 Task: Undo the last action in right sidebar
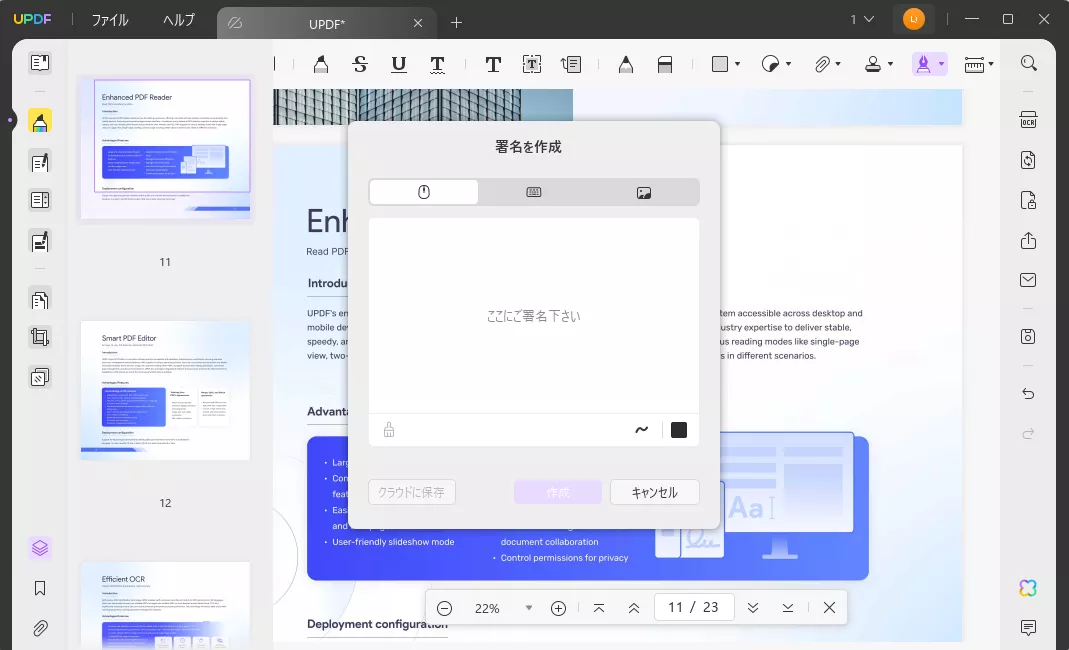point(1028,394)
